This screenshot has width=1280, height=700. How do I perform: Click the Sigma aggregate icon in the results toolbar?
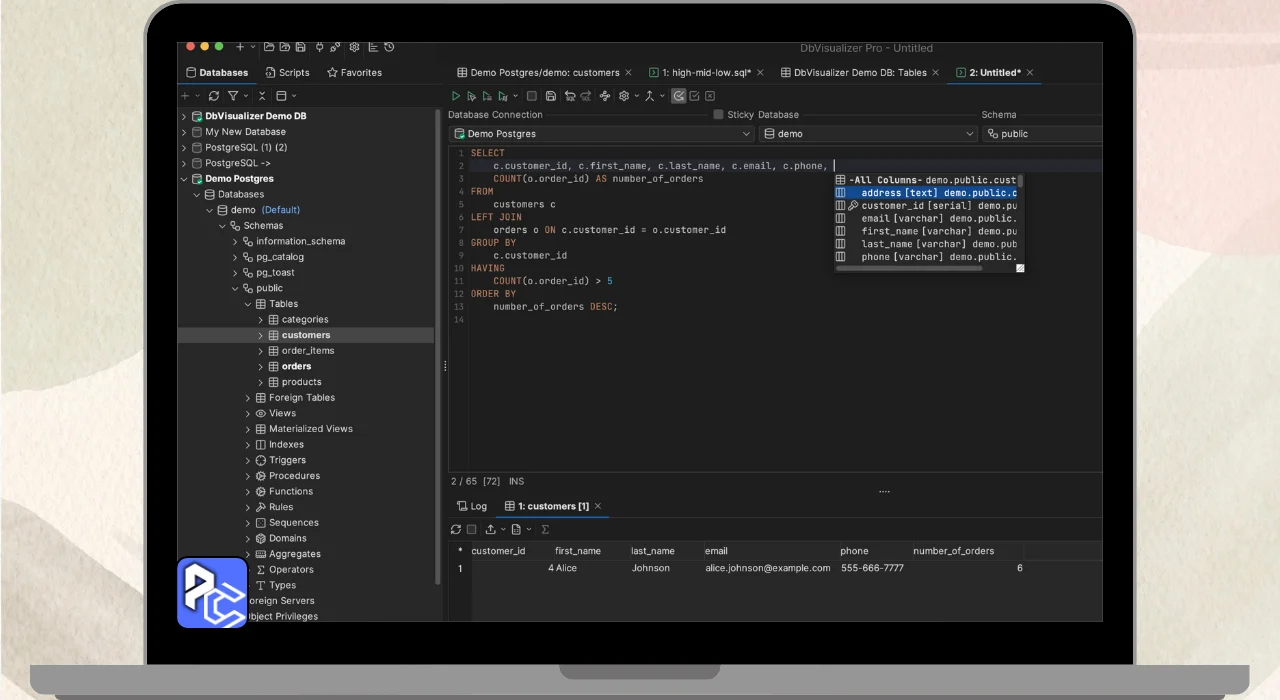tap(545, 529)
